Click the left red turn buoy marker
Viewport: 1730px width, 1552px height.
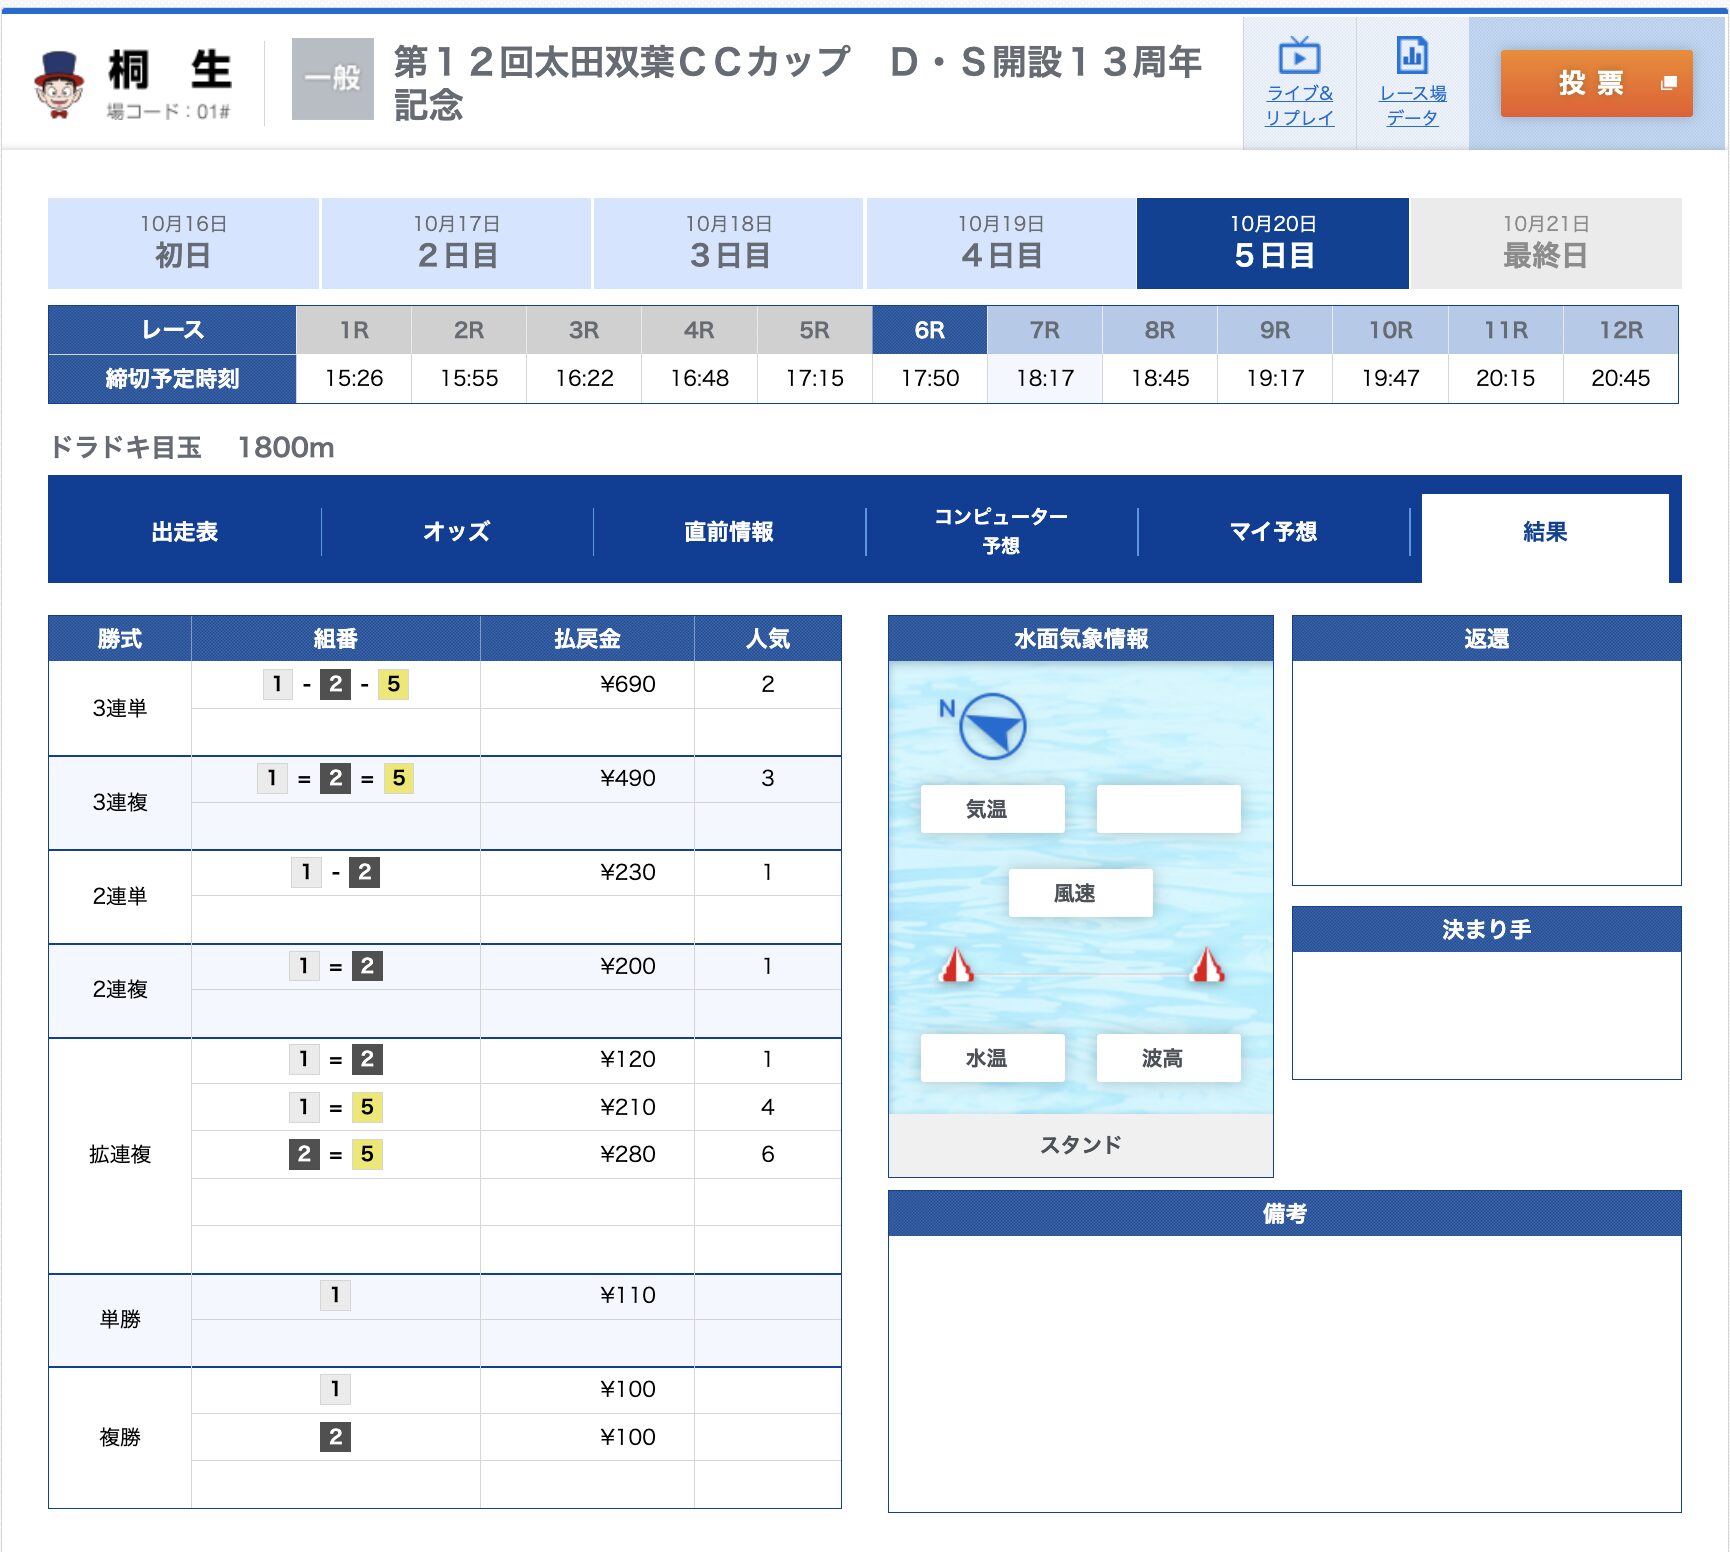(957, 965)
